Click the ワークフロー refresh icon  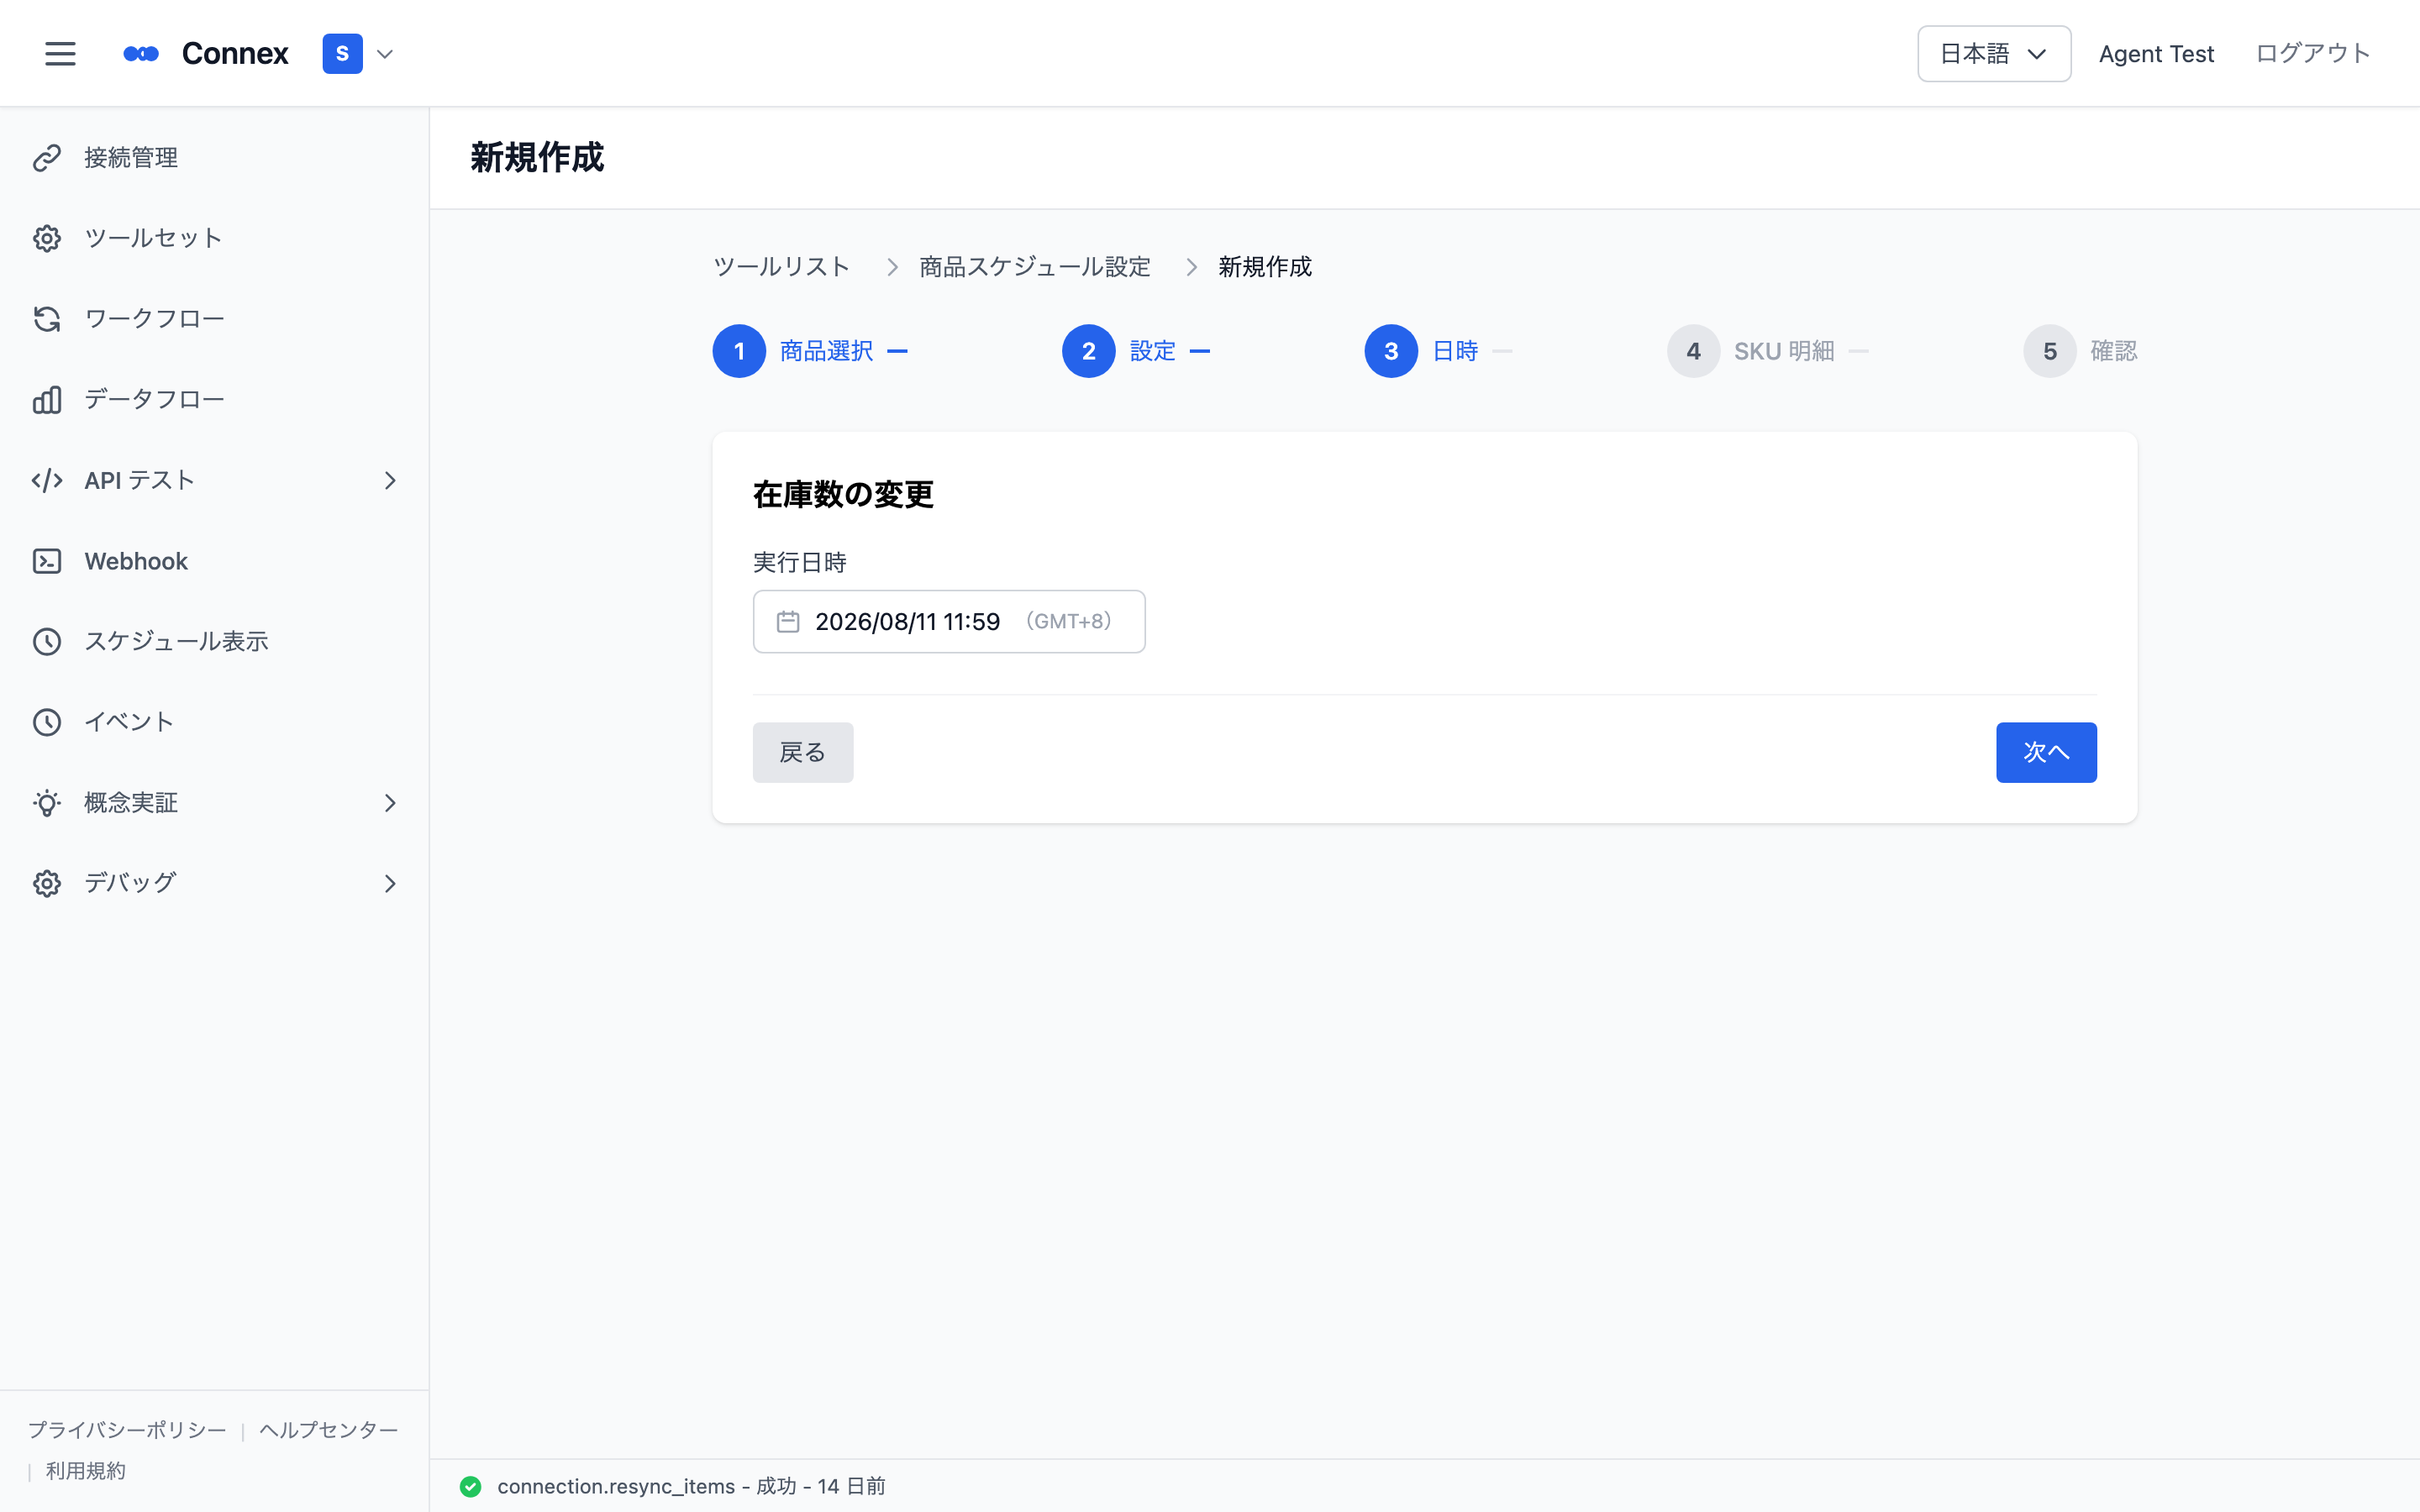pos(47,319)
